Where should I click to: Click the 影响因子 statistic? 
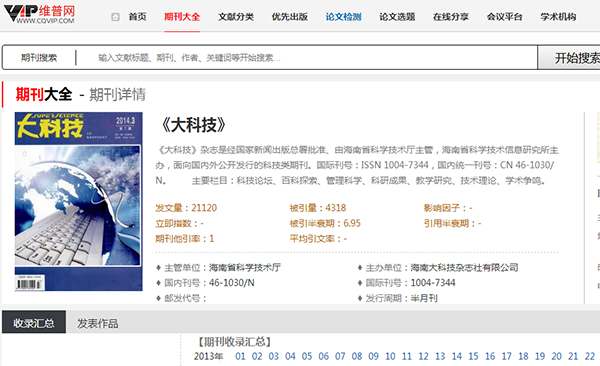coord(448,208)
